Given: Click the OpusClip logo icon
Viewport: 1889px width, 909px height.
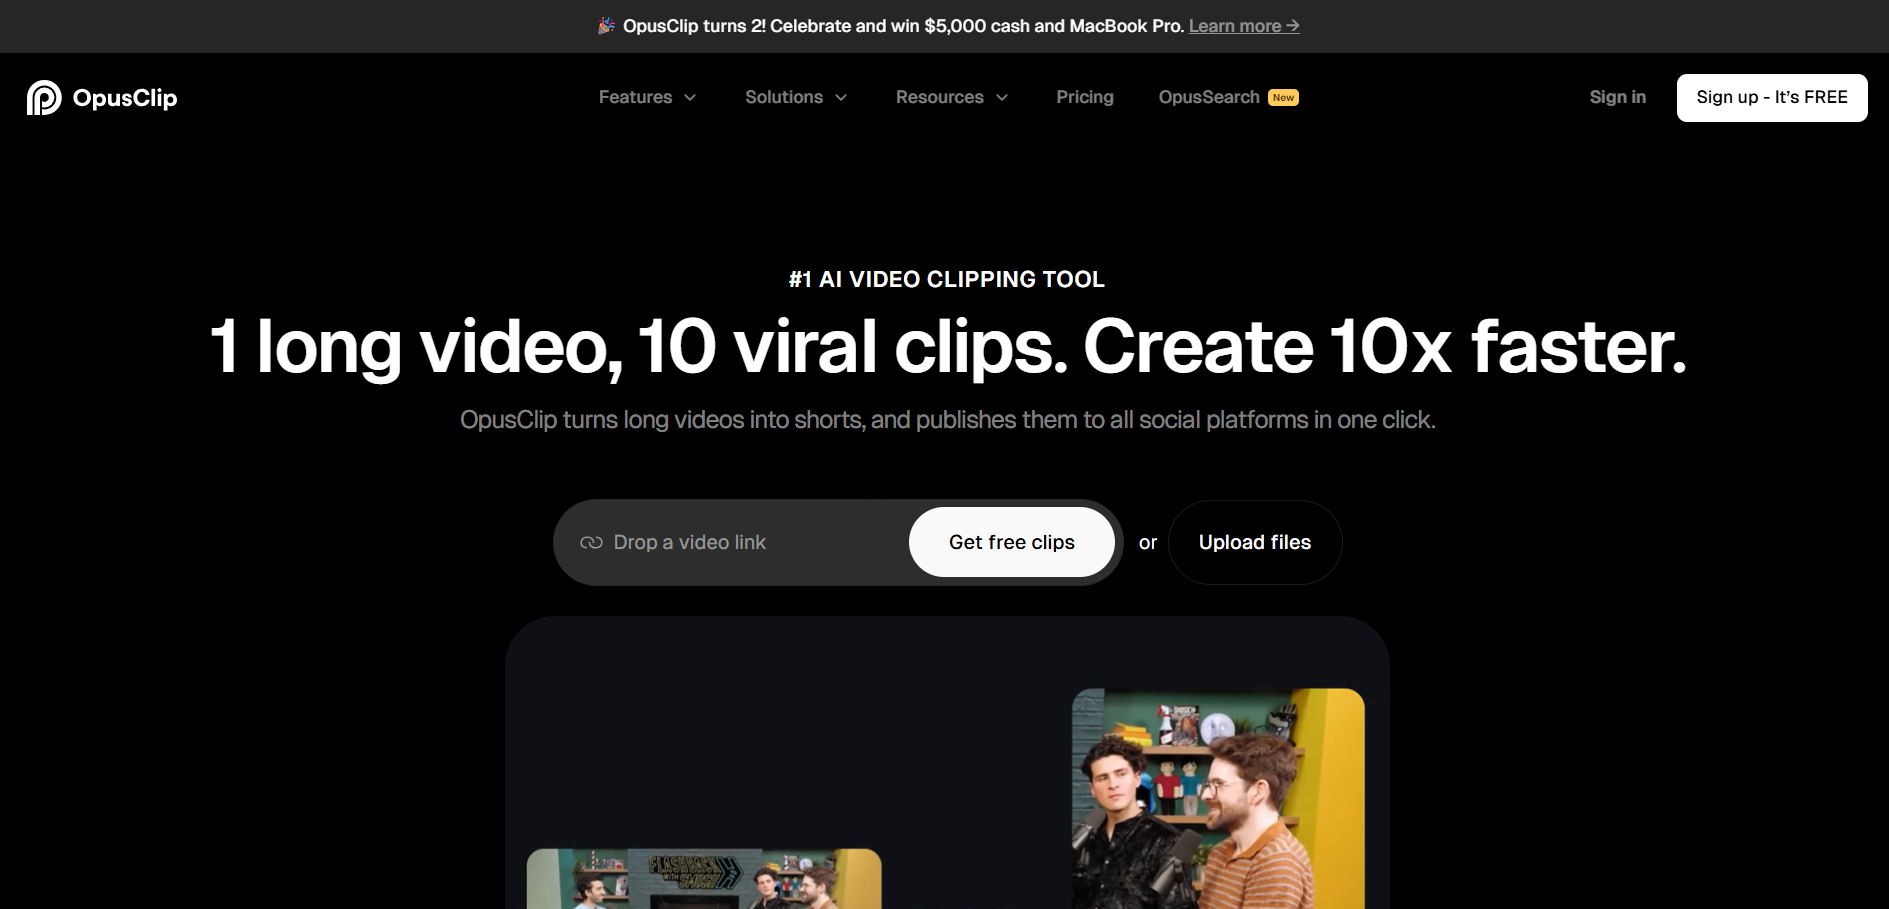Looking at the screenshot, I should 44,98.
